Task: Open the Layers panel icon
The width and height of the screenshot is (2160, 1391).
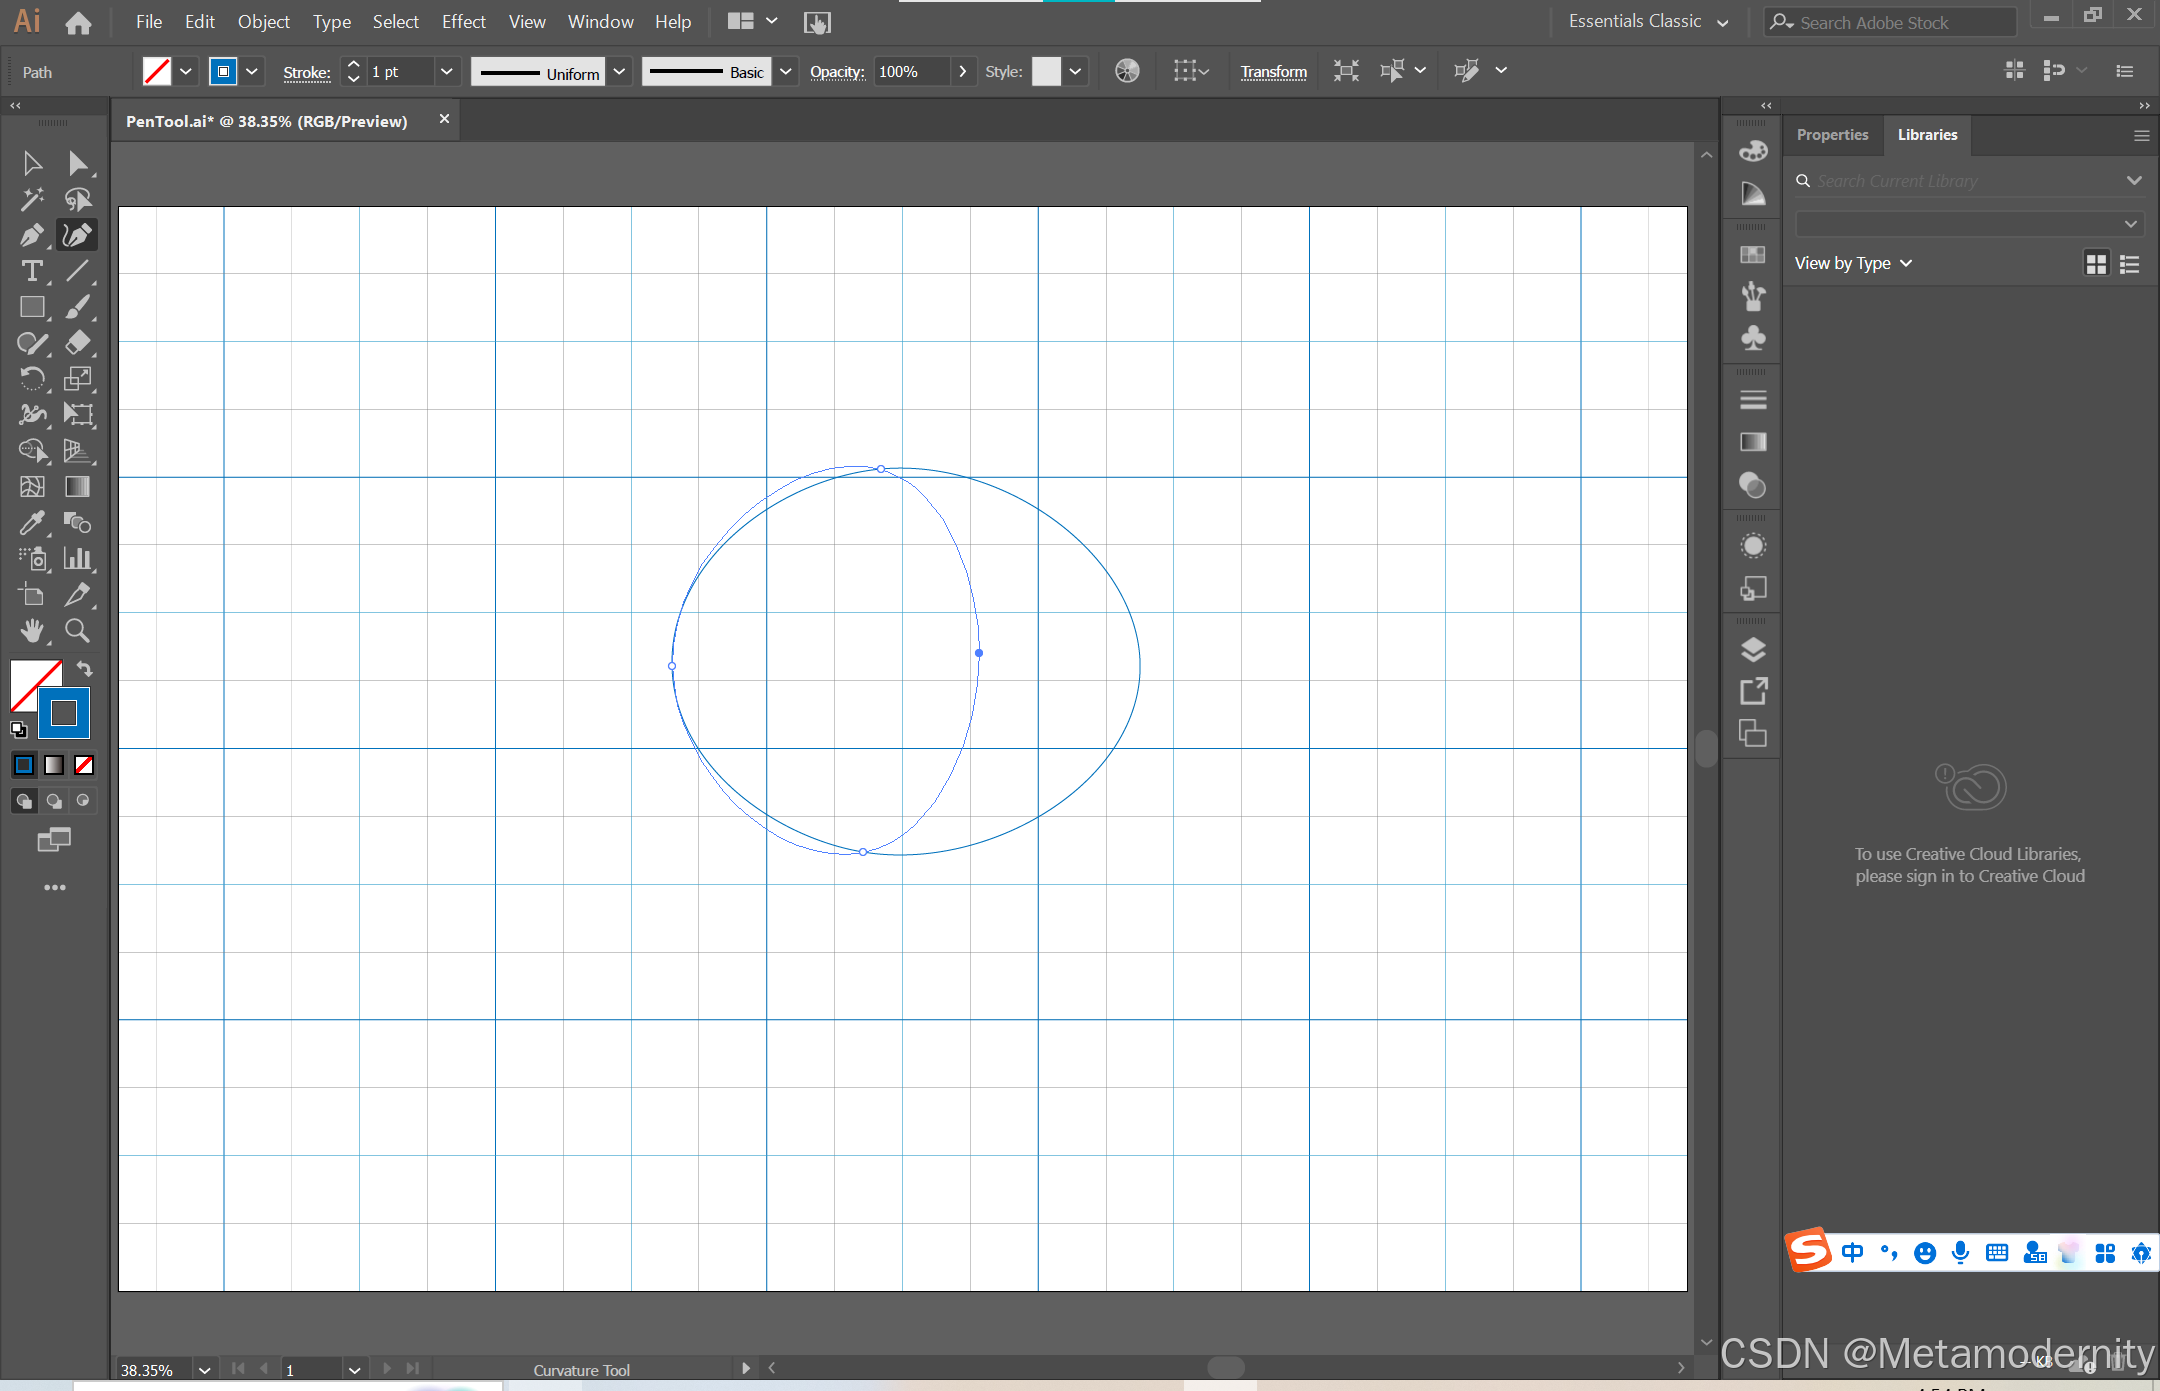Action: 1753,649
